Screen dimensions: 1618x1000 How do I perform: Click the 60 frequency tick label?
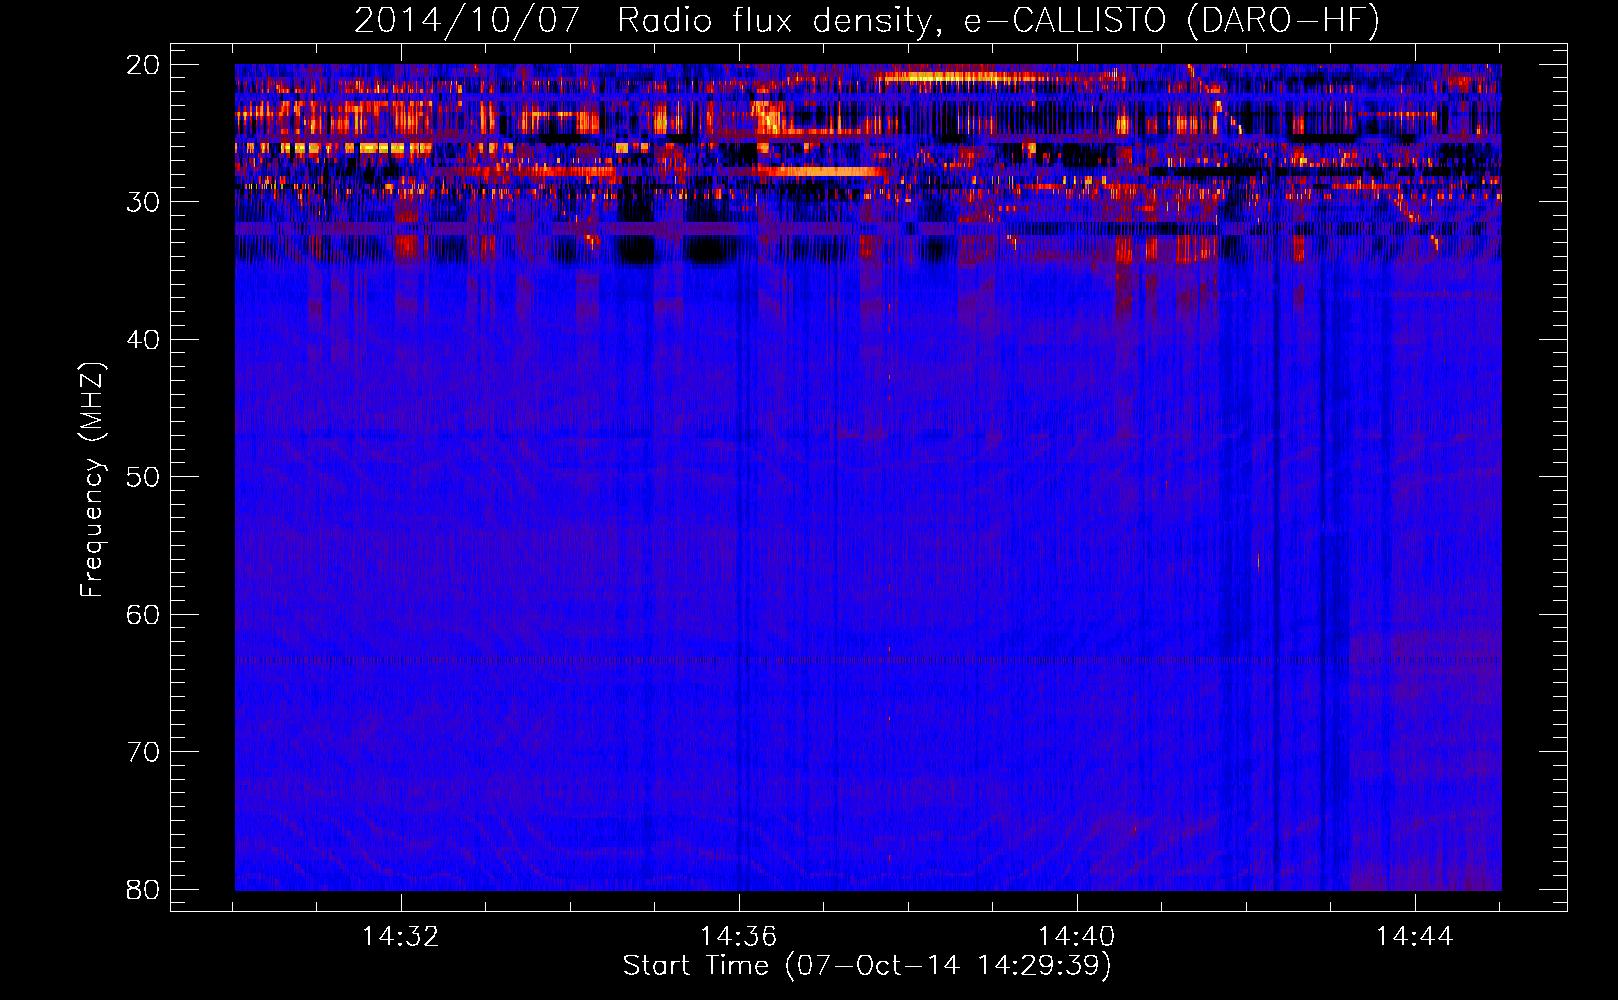tap(143, 614)
